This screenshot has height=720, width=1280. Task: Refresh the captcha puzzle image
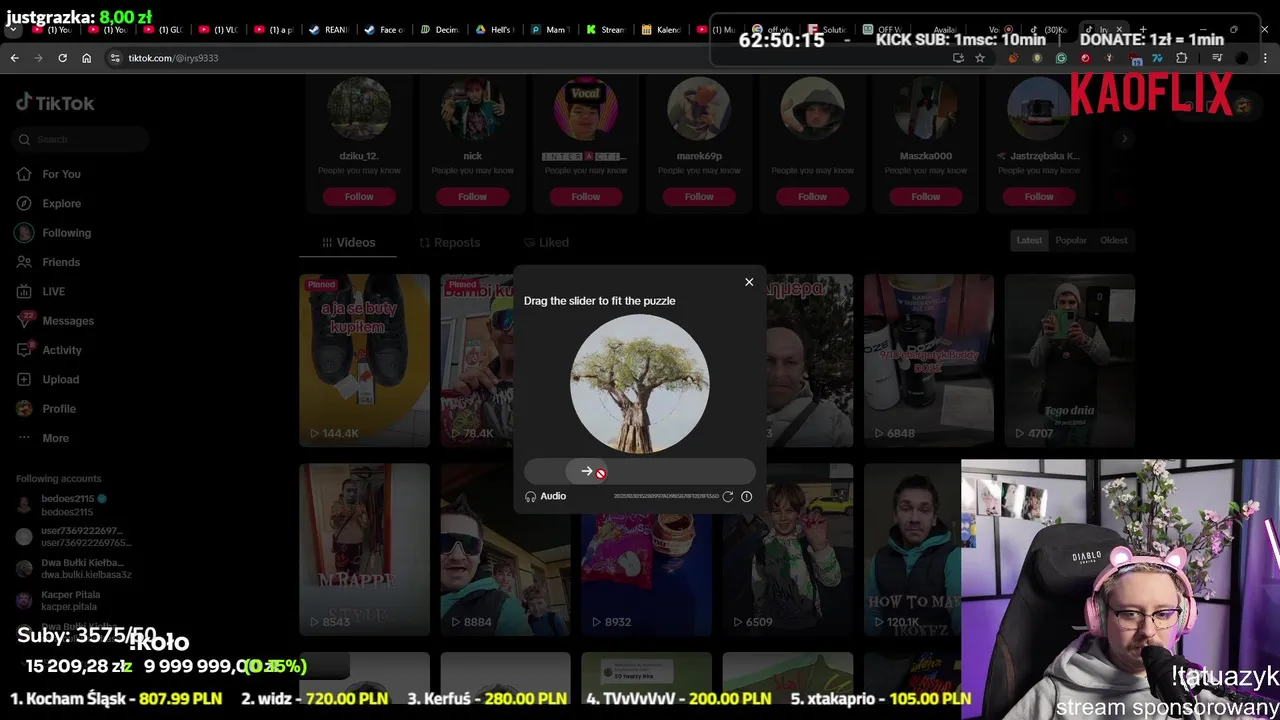728,496
